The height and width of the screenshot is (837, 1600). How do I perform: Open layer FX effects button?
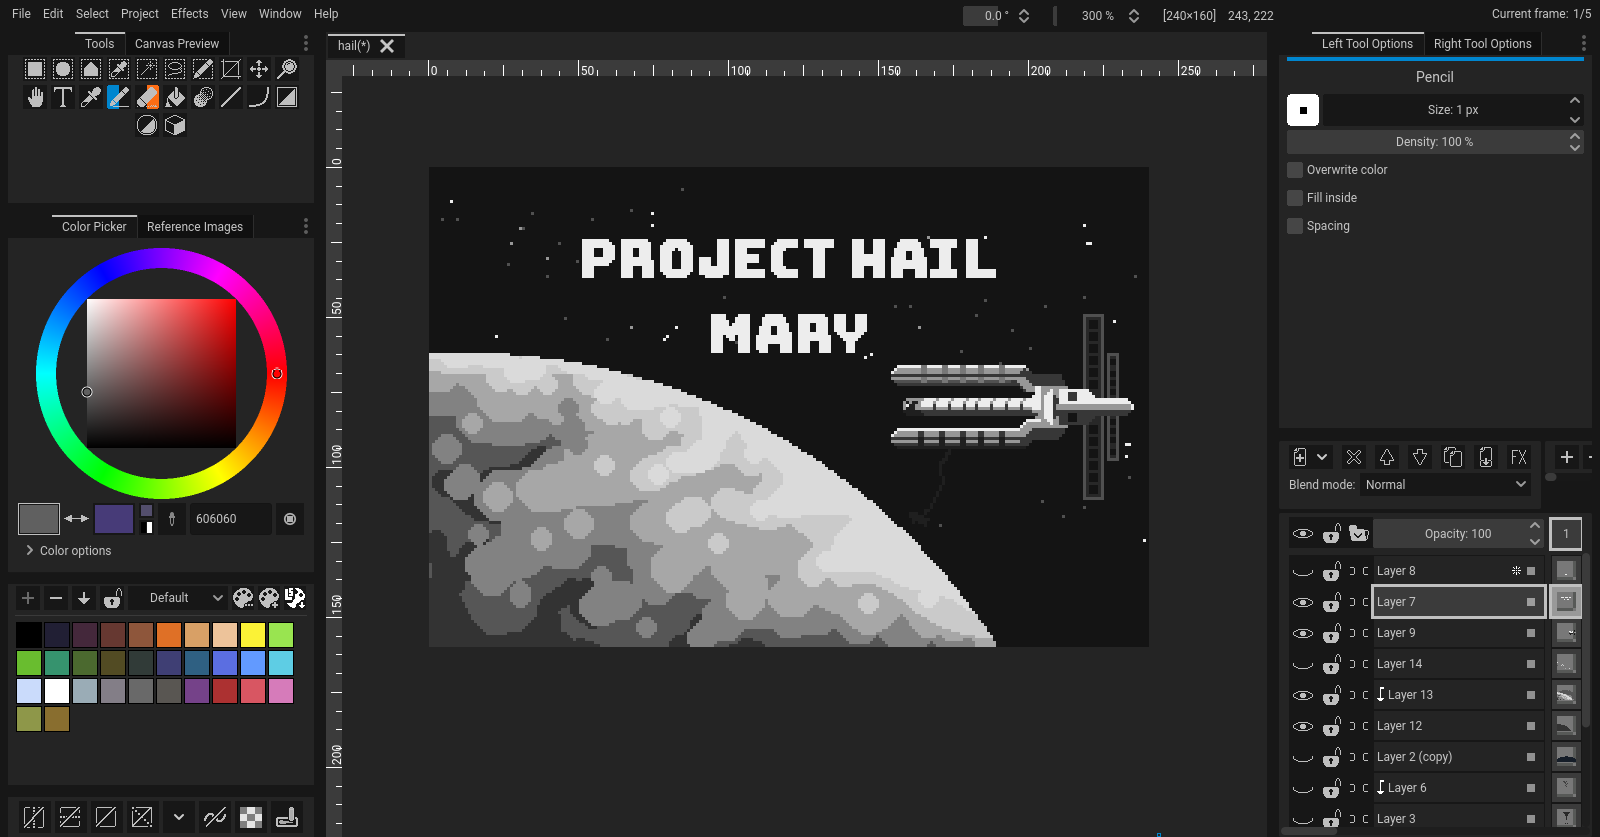(1518, 457)
